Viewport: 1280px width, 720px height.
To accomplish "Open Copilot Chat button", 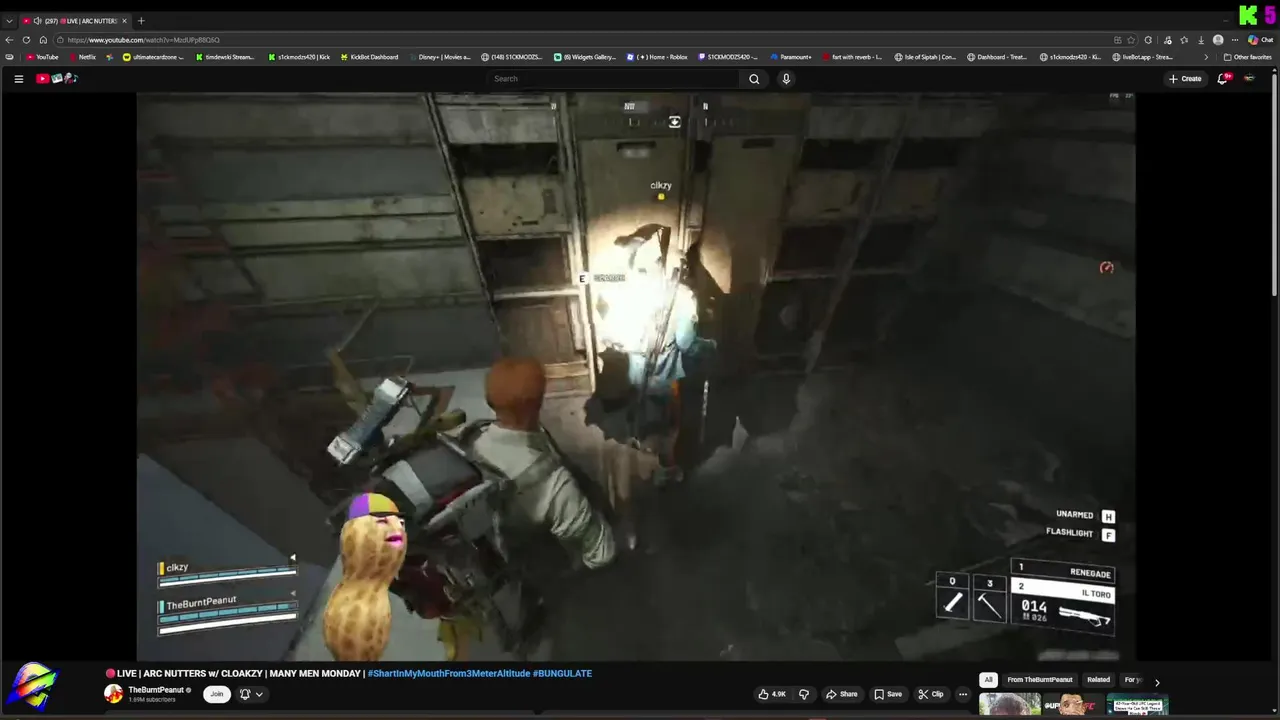I will tap(1260, 40).
